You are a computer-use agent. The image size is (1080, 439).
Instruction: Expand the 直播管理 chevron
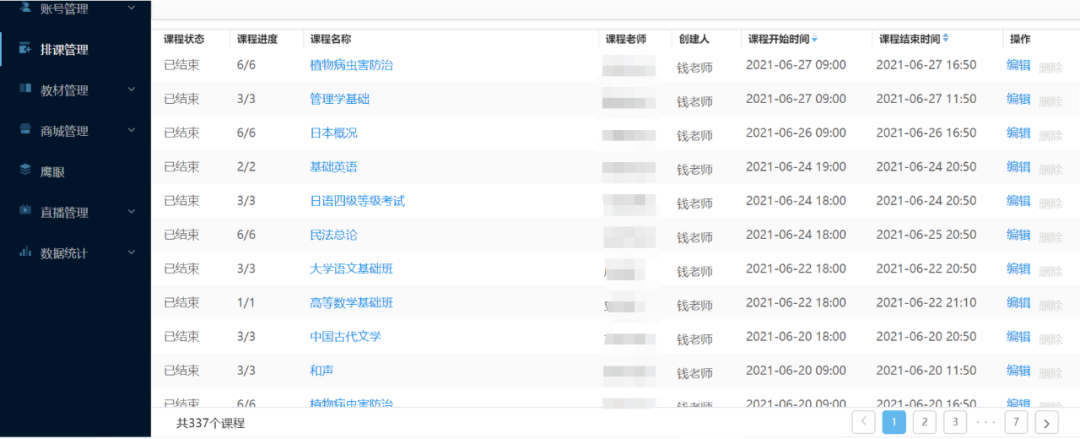(132, 212)
